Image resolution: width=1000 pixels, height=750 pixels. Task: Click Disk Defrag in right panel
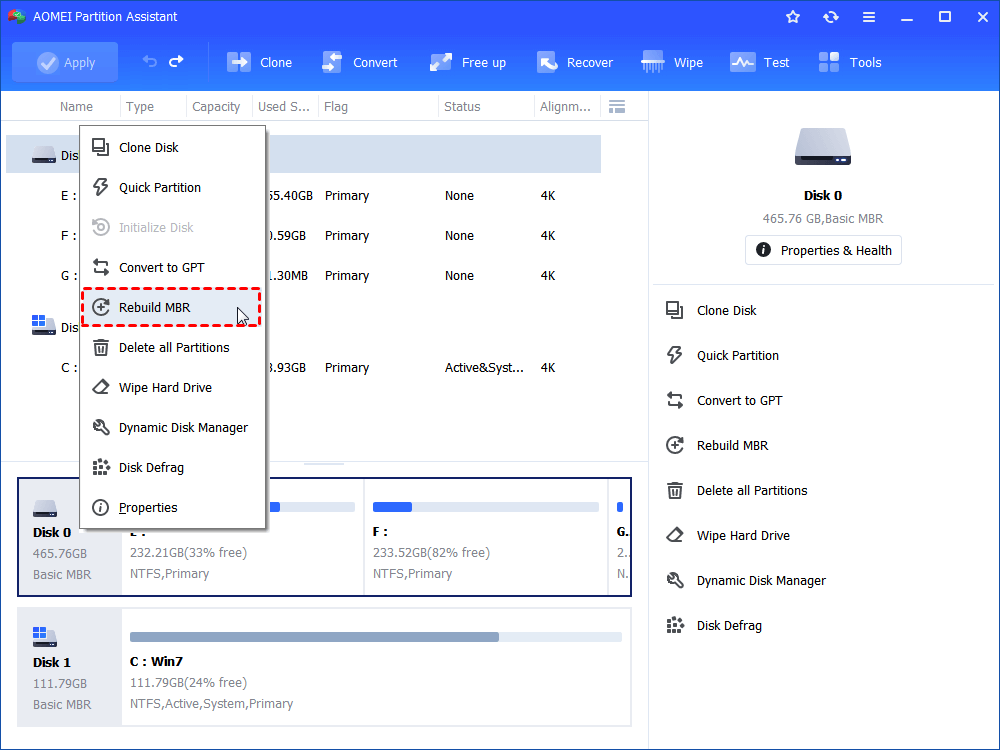pos(714,626)
